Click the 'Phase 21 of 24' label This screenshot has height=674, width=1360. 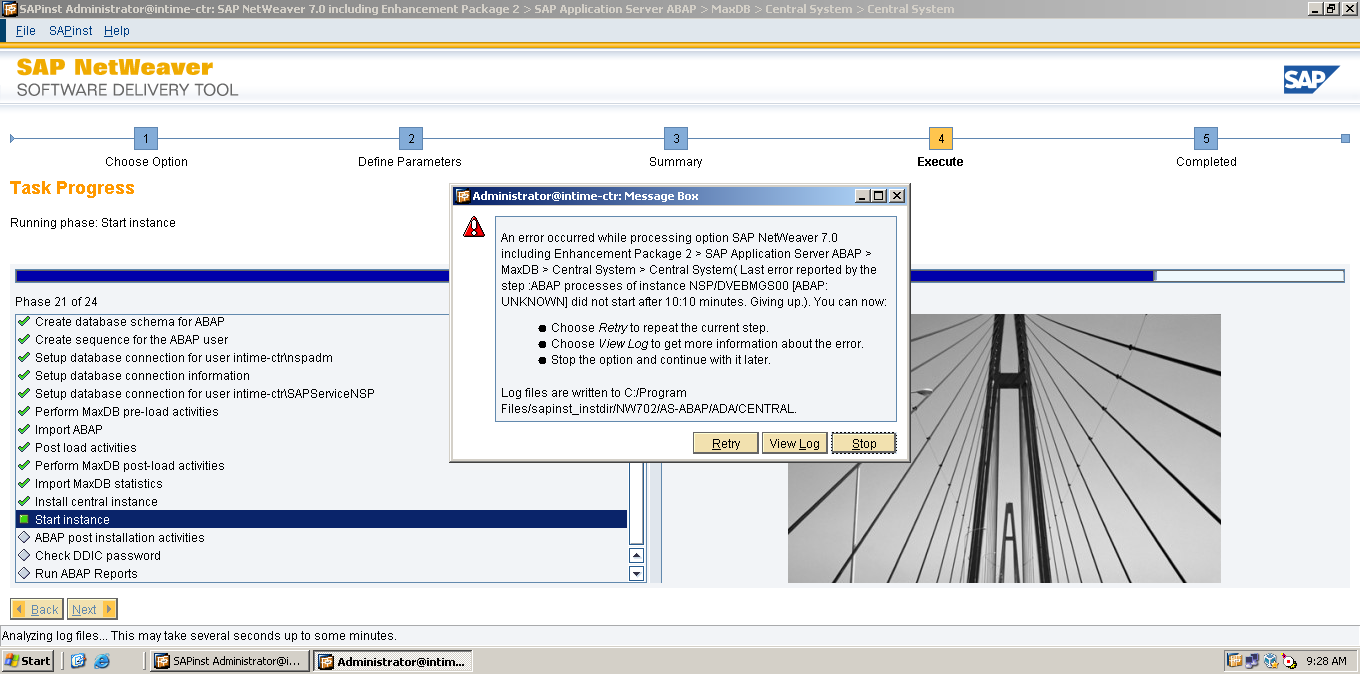(56, 302)
